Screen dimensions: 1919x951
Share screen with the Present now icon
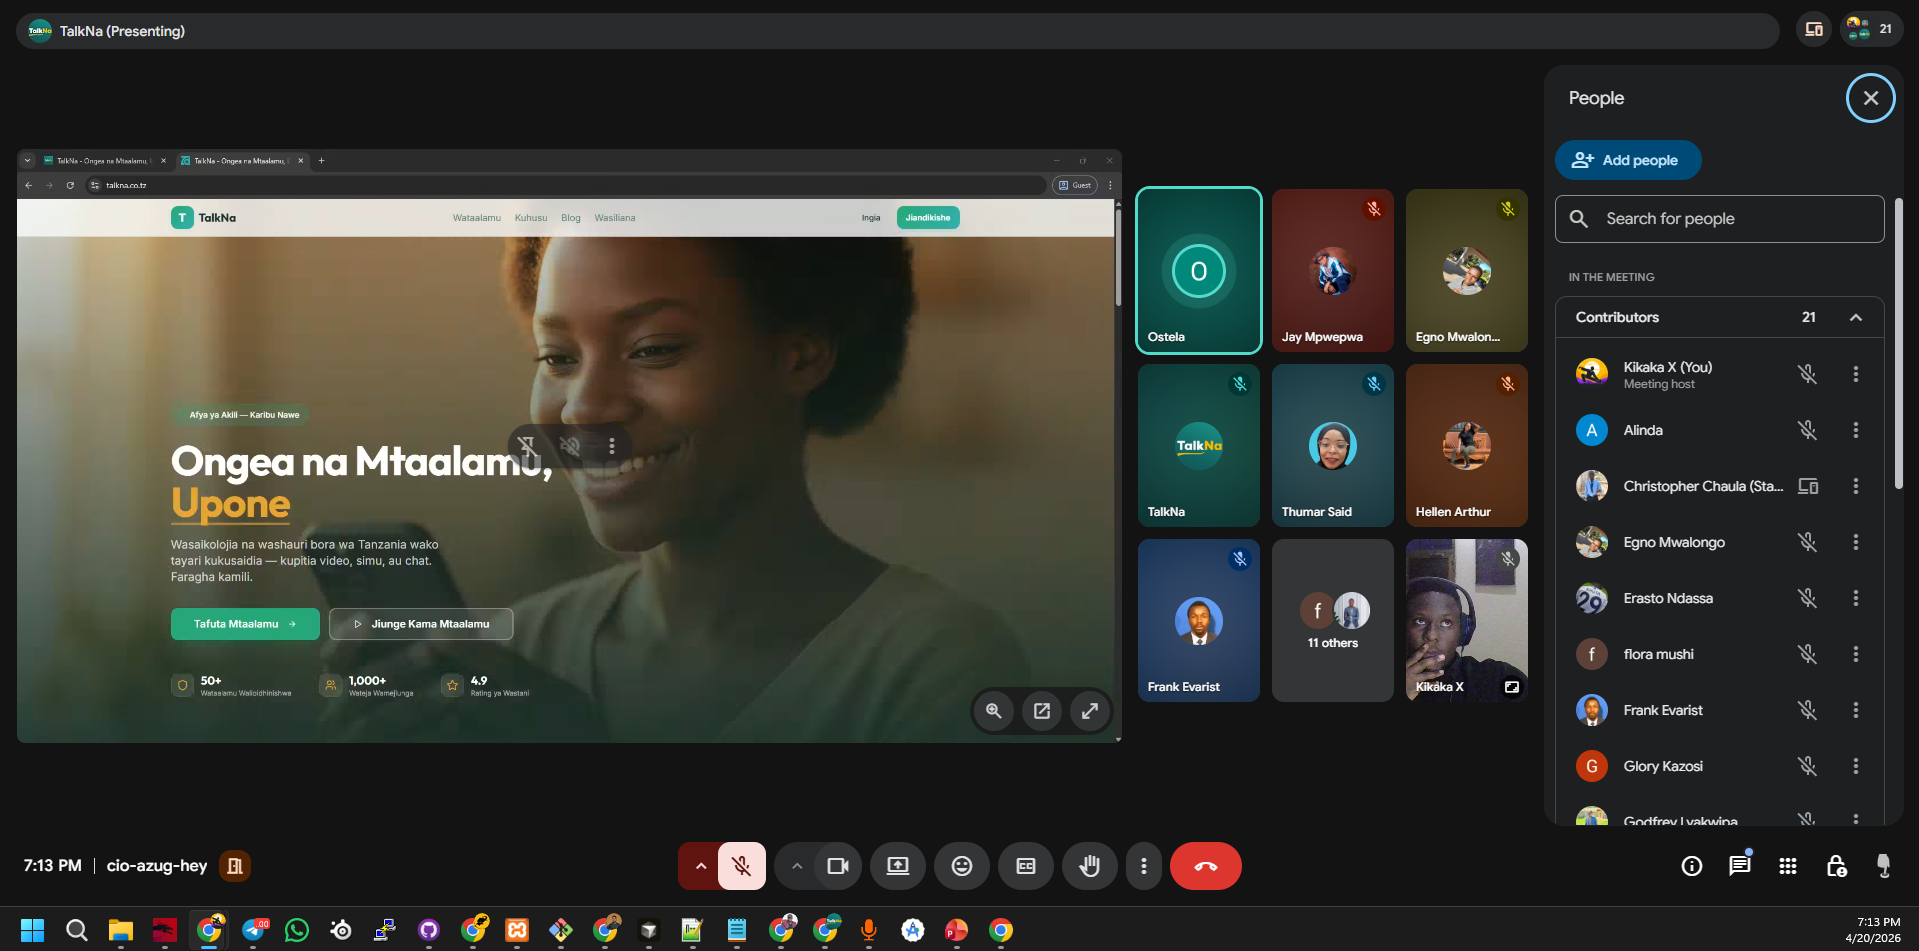coord(897,866)
